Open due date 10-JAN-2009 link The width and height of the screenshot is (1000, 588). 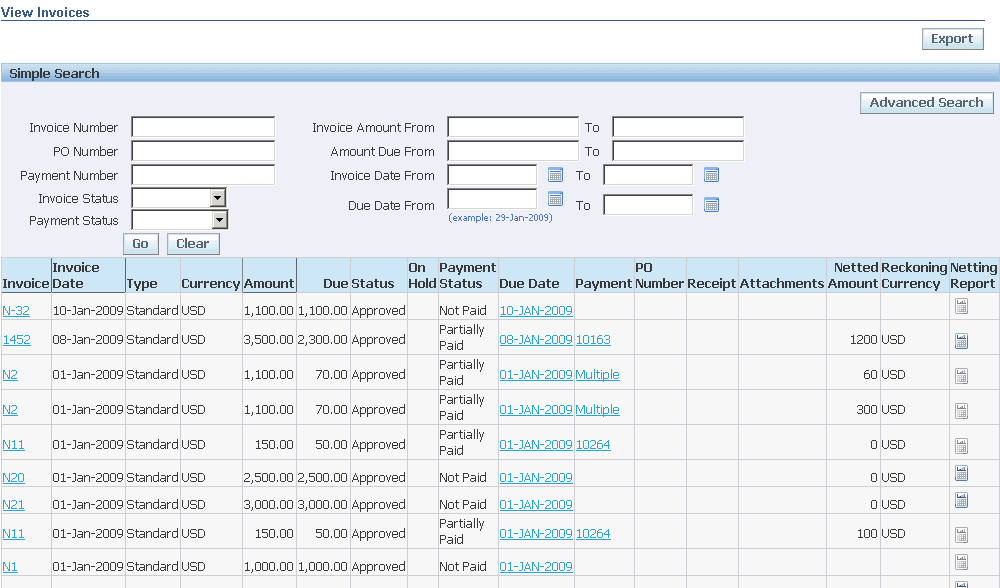click(536, 311)
